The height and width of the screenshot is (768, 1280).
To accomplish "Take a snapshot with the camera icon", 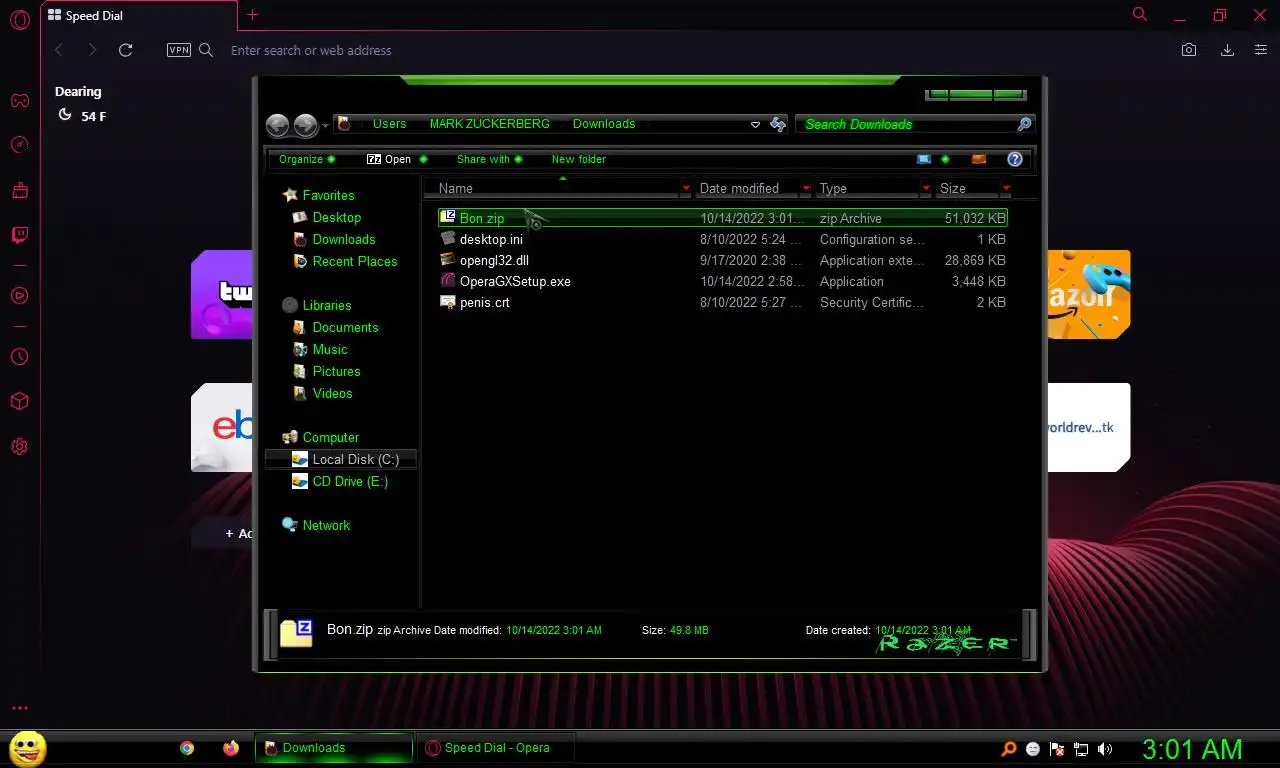I will [x=1189, y=50].
